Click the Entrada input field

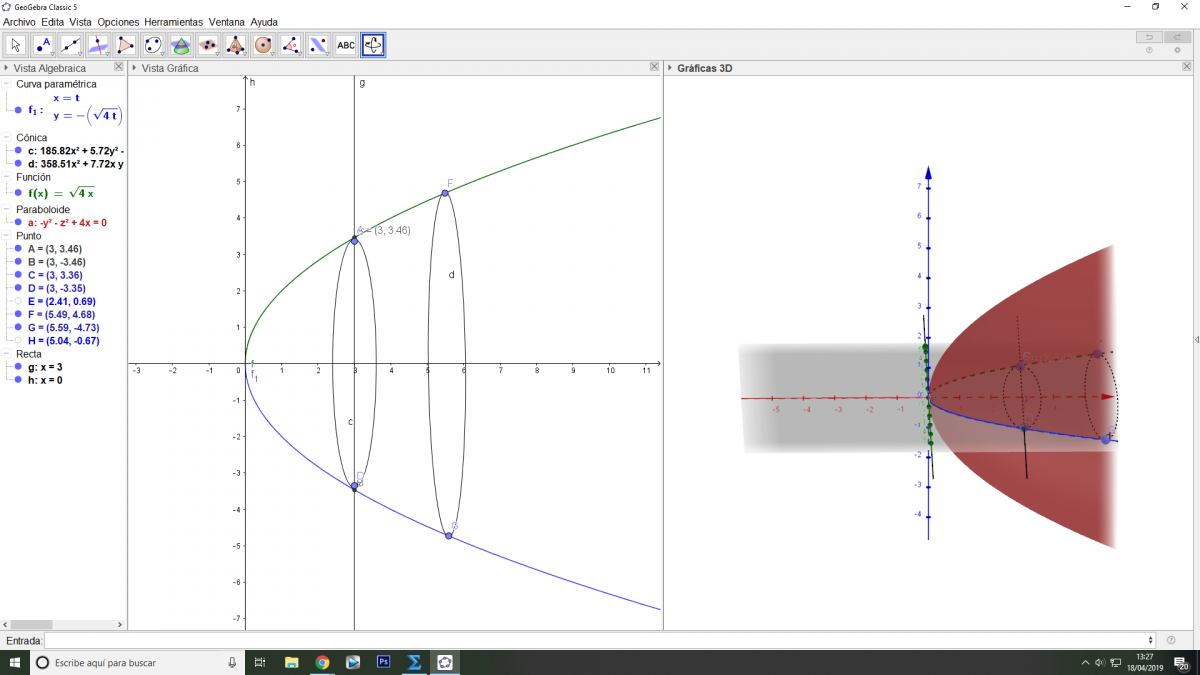tap(598, 640)
